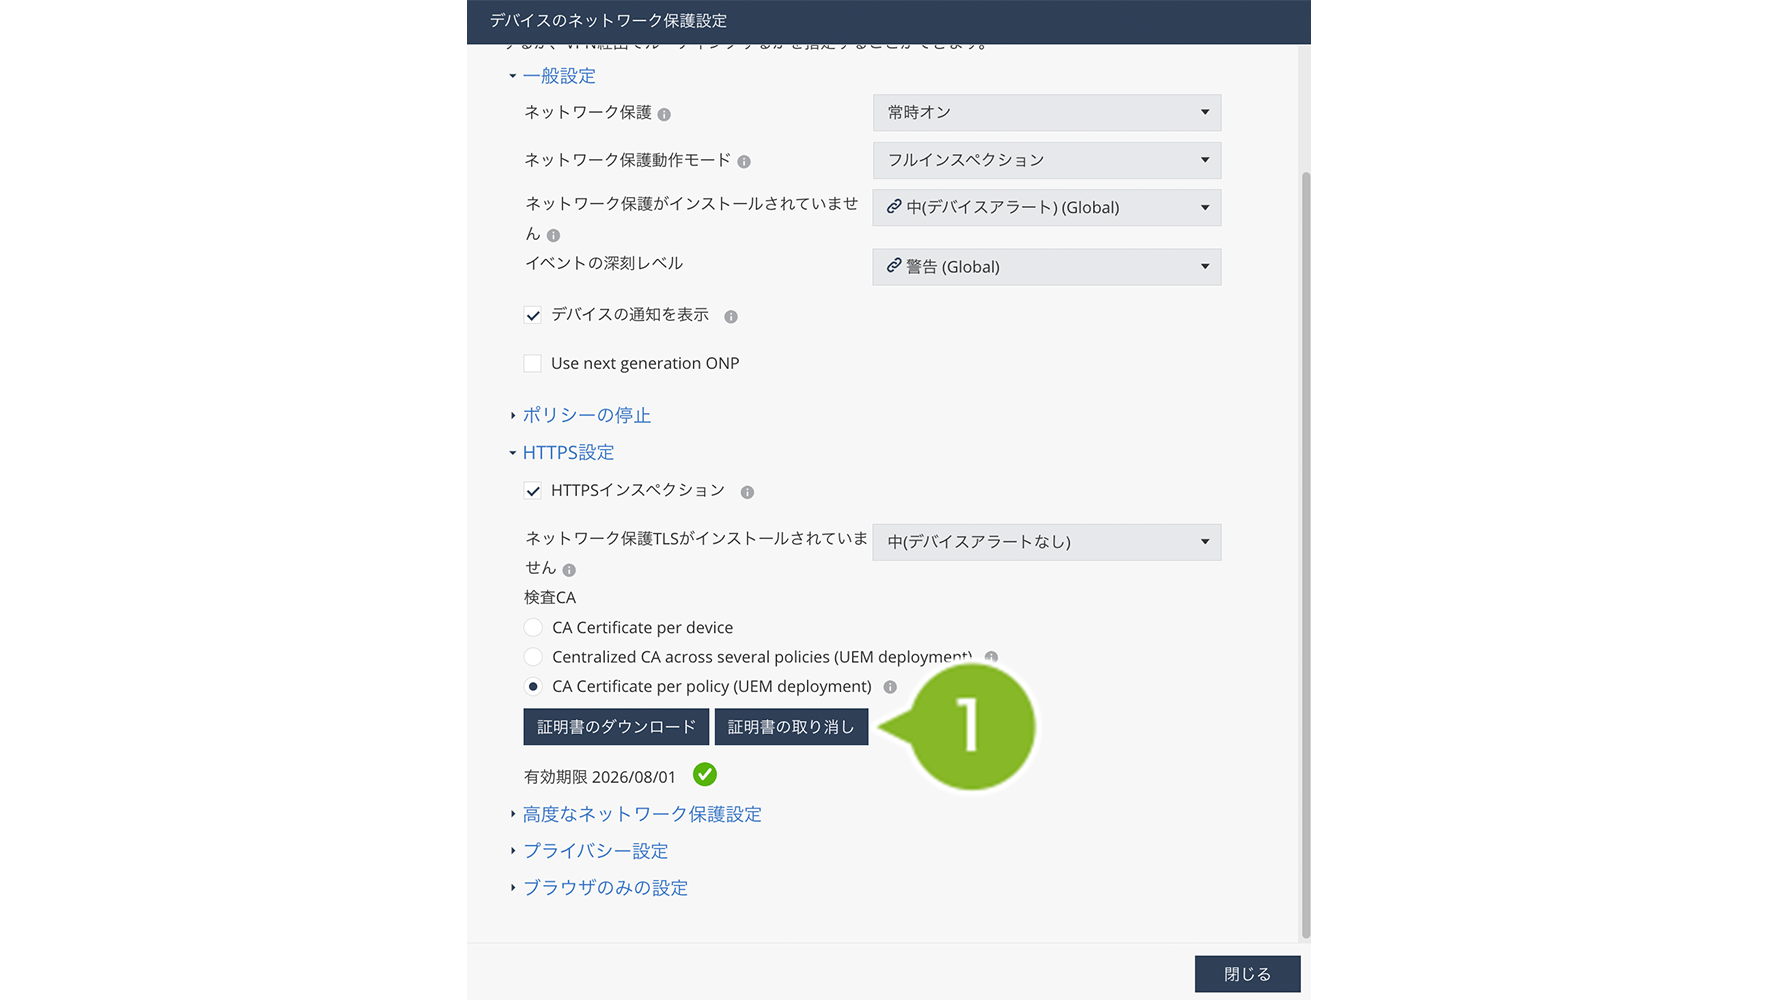The height and width of the screenshot is (1000, 1778).
Task: Open the フルインスペクション mode dropdown
Action: click(1046, 160)
